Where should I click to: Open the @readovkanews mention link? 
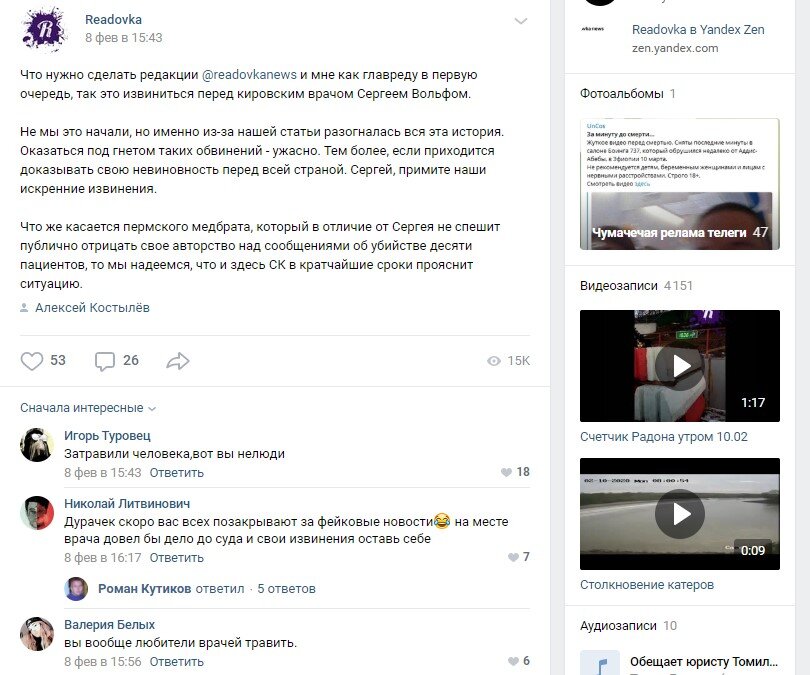(x=249, y=75)
